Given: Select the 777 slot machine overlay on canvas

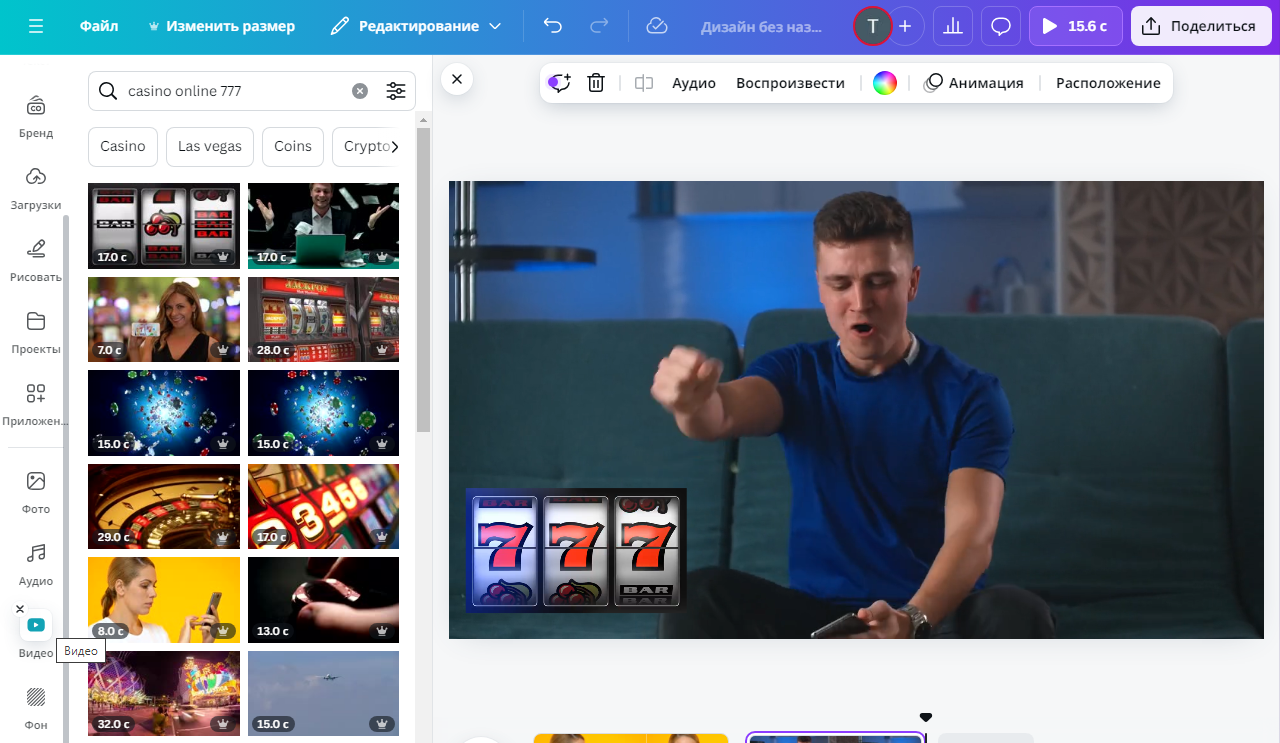Looking at the screenshot, I should 576,550.
